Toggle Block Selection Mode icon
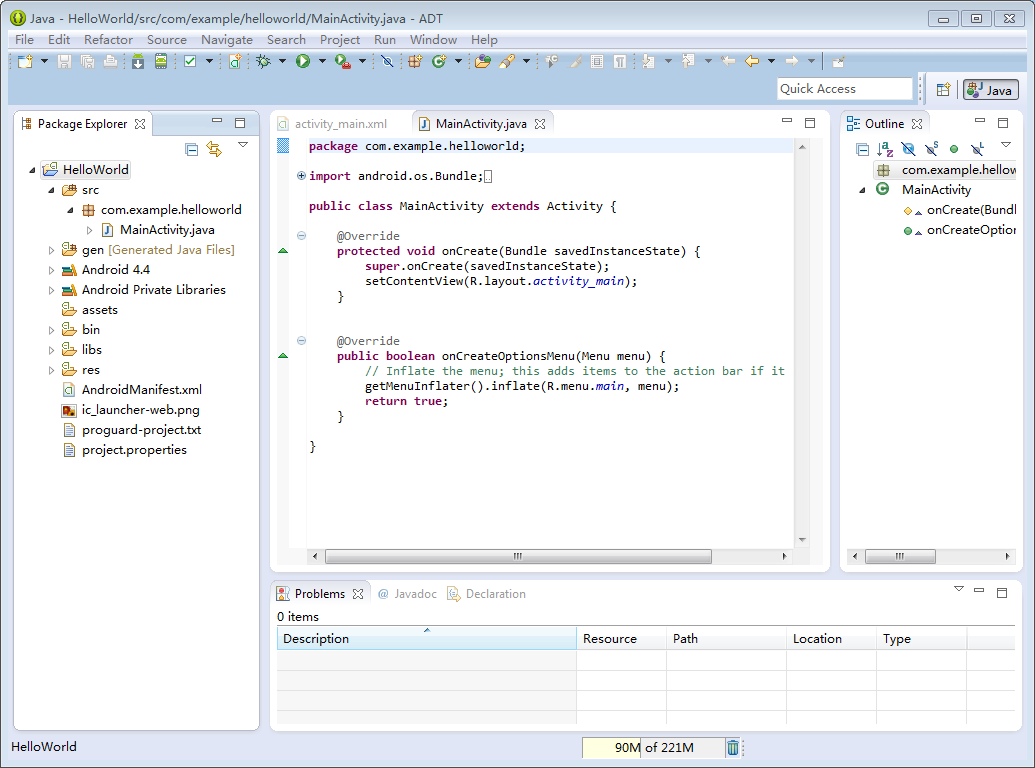 point(597,61)
